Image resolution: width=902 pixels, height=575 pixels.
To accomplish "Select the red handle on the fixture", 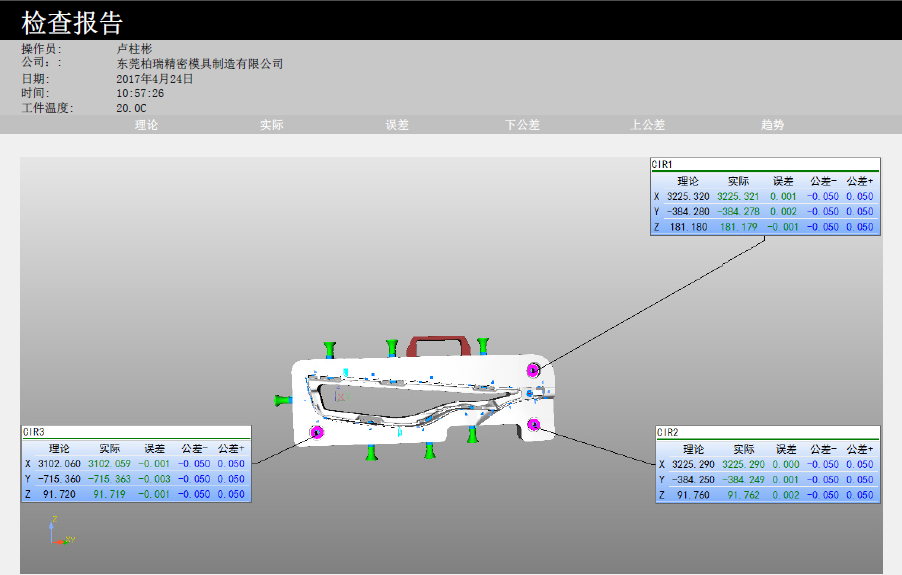I will point(436,344).
